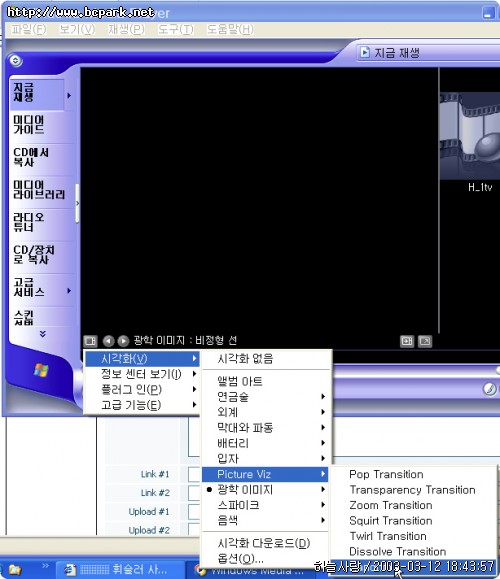Click the round collapse button at top-left of player
The image size is (500, 579).
[15, 60]
